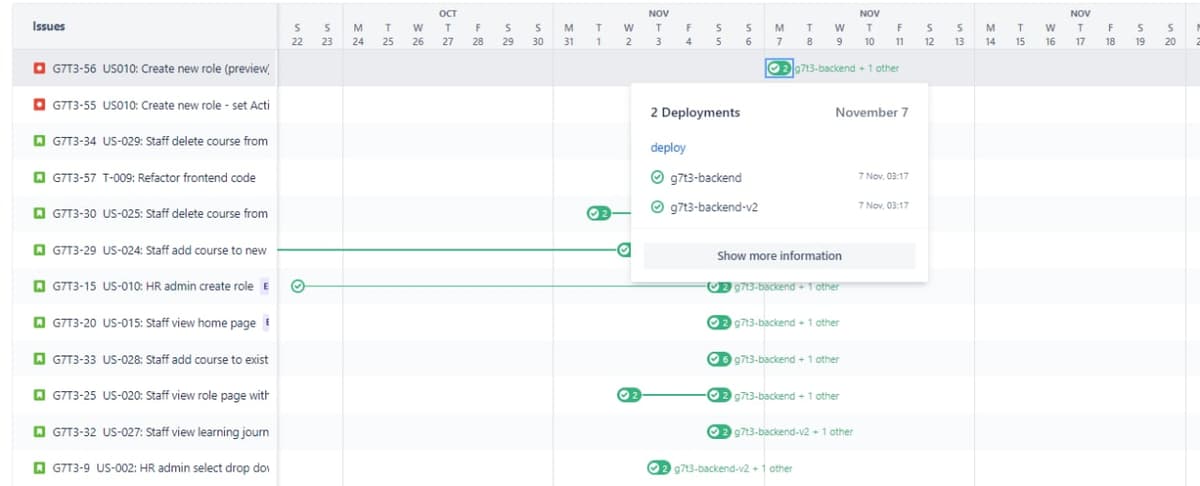Click the red bug icon for G7T3-55
The width and height of the screenshot is (1200, 486).
click(x=39, y=105)
